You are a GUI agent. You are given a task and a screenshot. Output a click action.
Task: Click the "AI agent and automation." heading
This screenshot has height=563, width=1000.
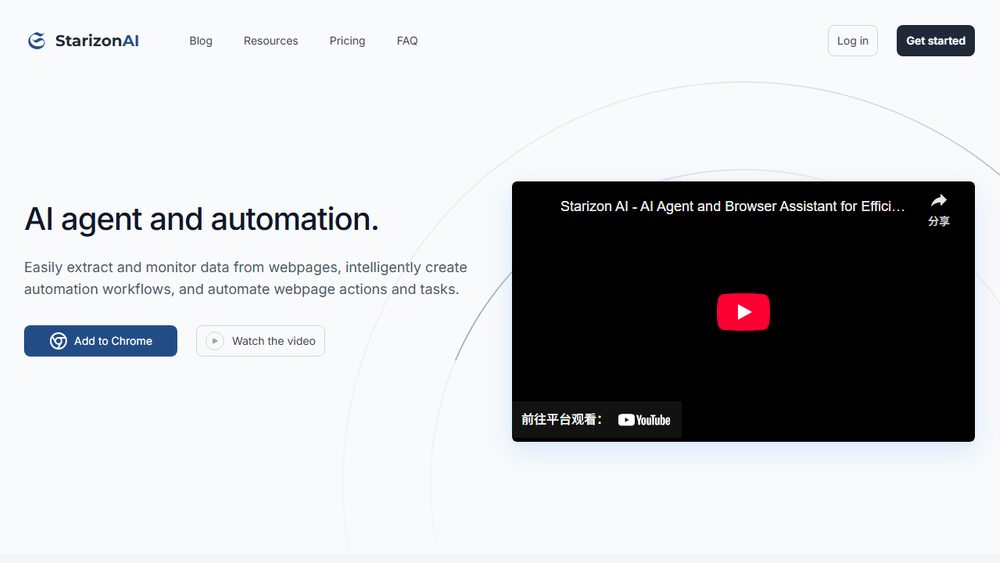(202, 219)
